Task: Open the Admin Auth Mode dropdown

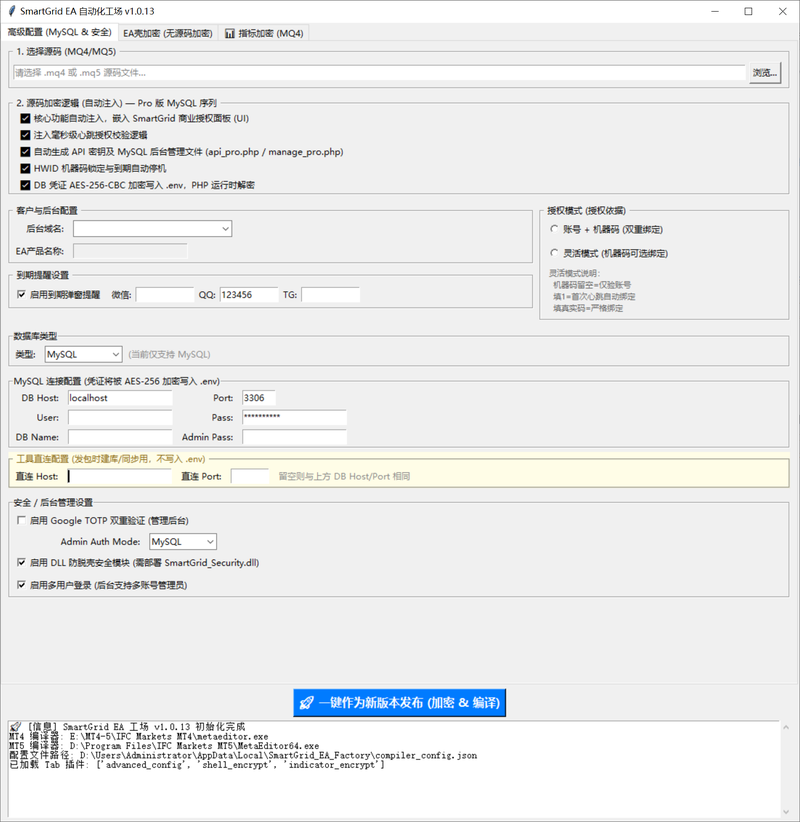Action: point(183,542)
